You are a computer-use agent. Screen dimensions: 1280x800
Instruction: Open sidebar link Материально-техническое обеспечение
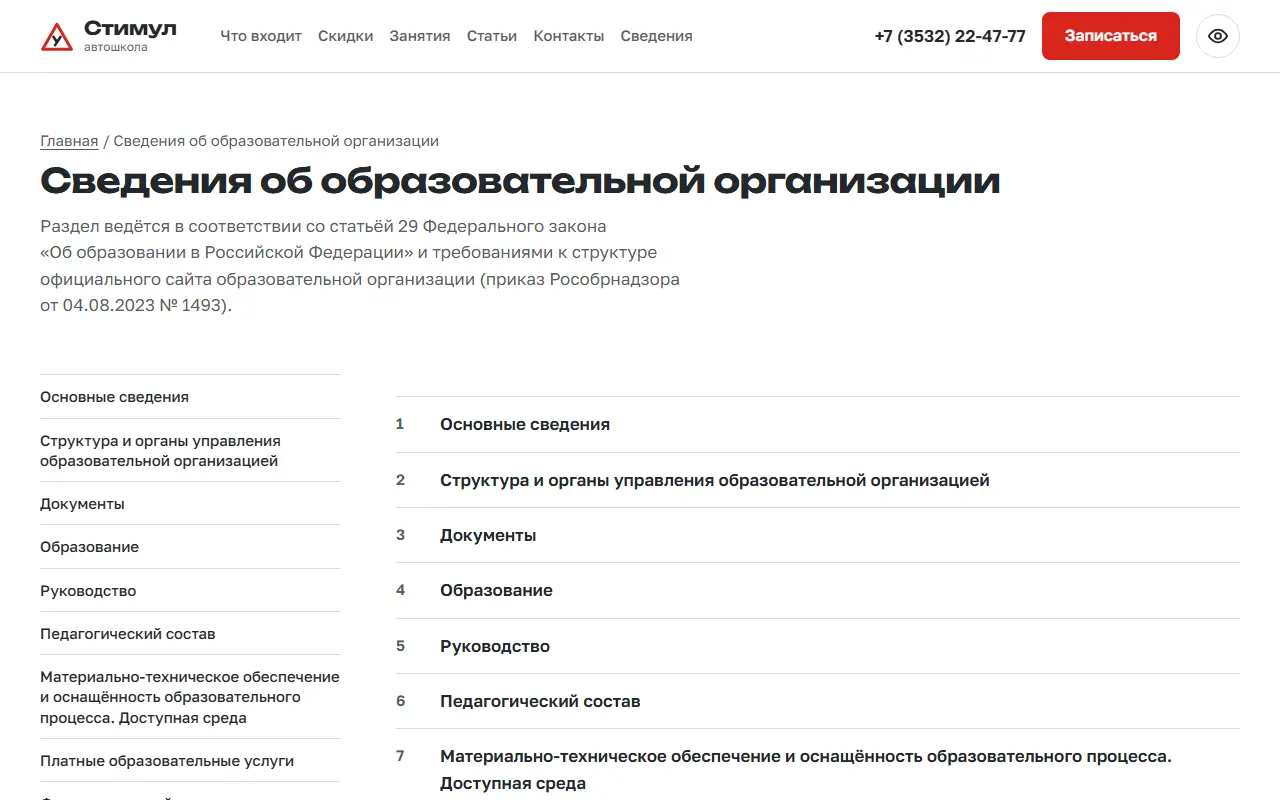click(x=190, y=698)
